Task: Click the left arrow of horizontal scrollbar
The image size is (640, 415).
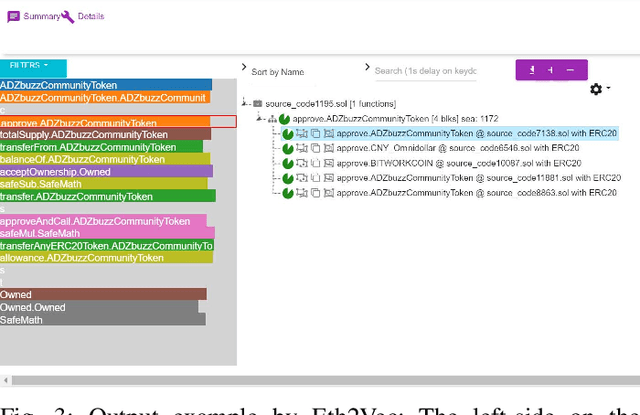Action: point(5,380)
